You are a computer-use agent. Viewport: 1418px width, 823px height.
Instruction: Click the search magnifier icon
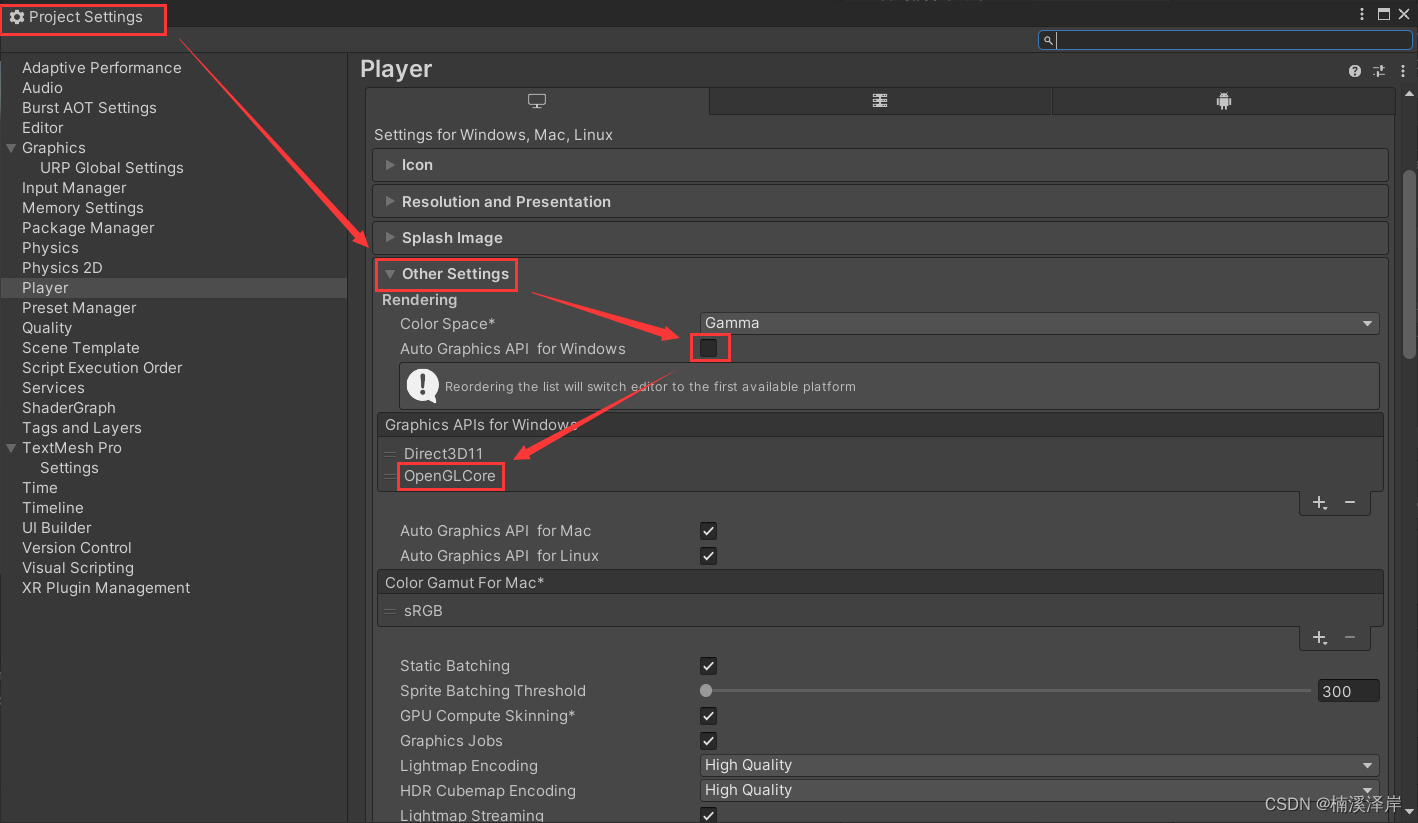click(1048, 40)
